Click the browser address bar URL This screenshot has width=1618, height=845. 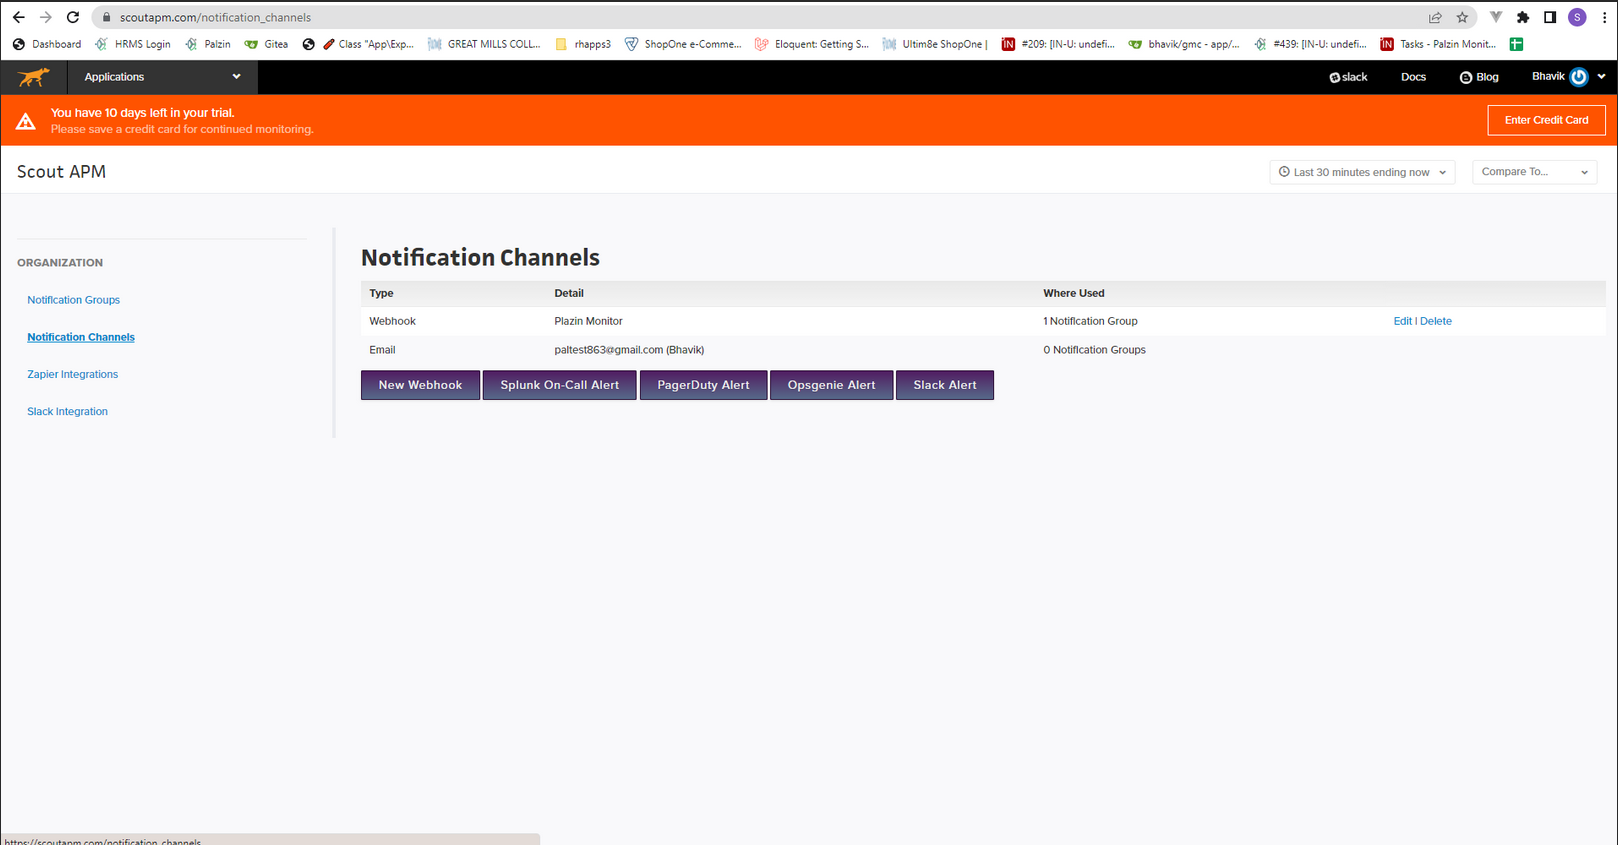pos(215,17)
